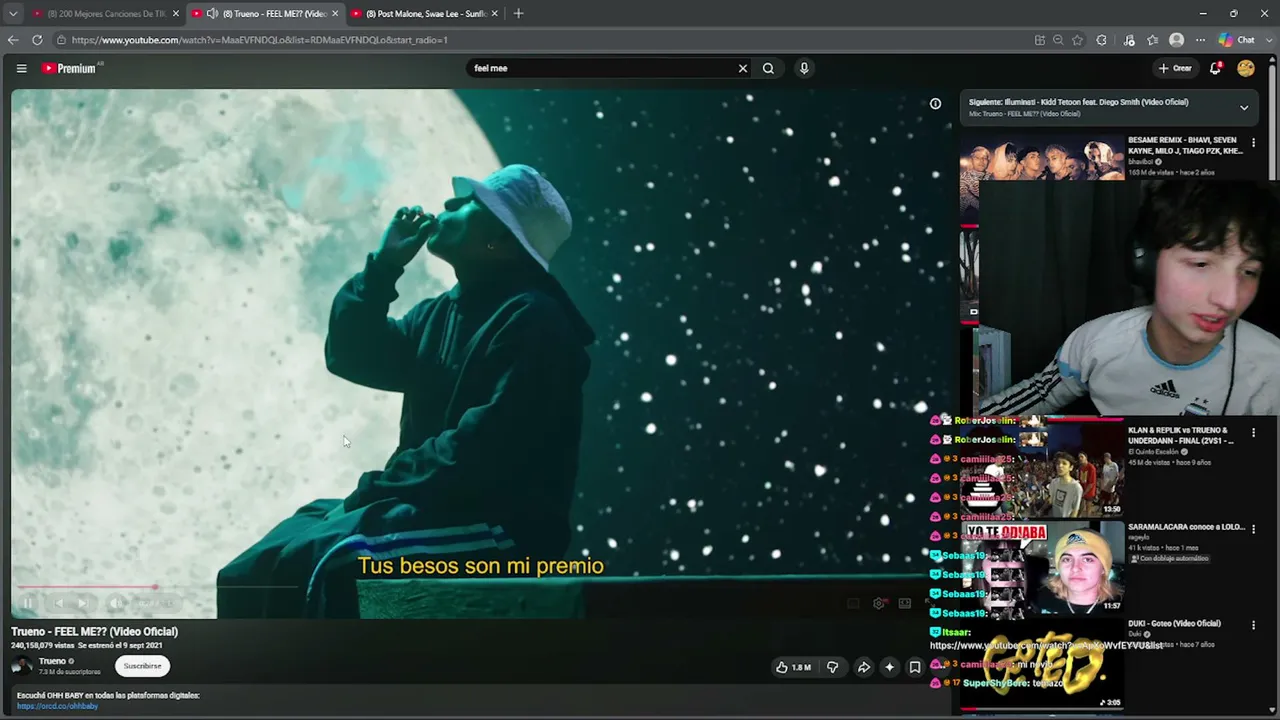Screen dimensions: 1280x720
Task: Close the '200 Mejores Canciones' tab
Action: pyautogui.click(x=175, y=14)
